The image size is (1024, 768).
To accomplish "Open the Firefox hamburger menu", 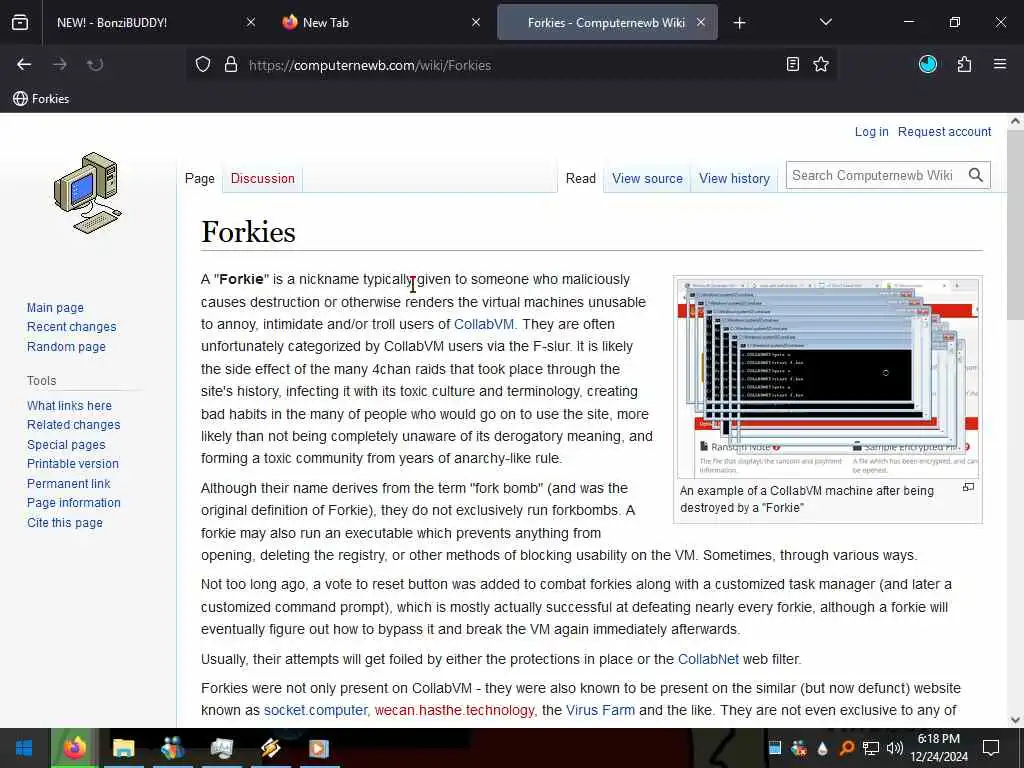I will [999, 64].
